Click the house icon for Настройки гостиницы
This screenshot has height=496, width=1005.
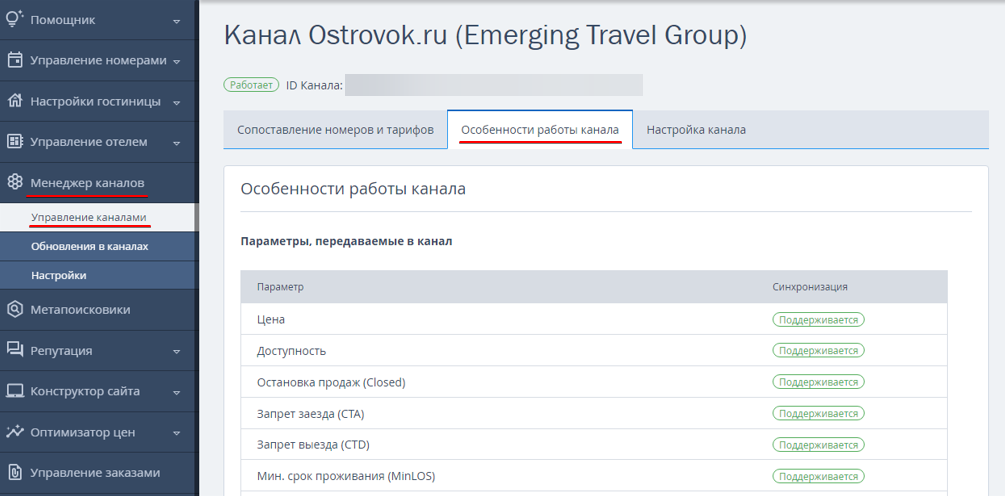click(x=15, y=101)
